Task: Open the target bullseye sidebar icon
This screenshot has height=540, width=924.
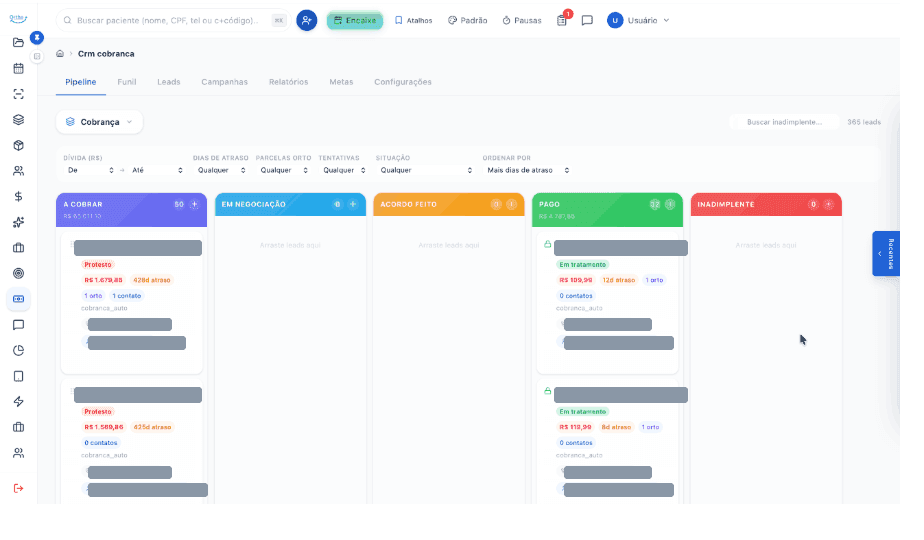Action: 18,274
